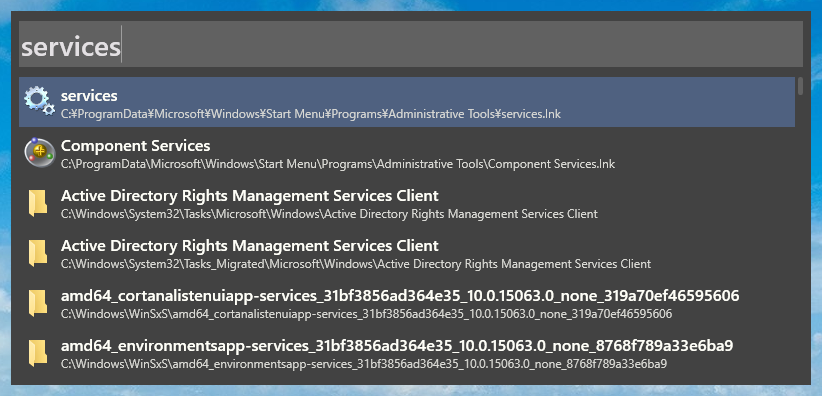This screenshot has width=822, height=396.
Task: Click WinSxS path for environmentsapp-services
Action: (x=364, y=364)
